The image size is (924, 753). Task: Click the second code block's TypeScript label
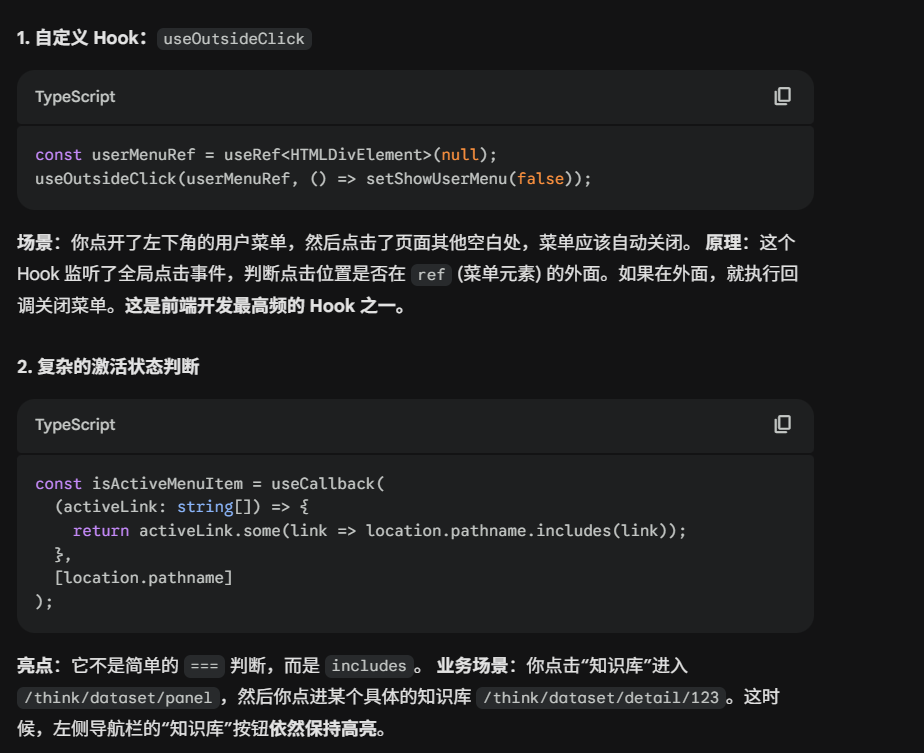click(75, 425)
